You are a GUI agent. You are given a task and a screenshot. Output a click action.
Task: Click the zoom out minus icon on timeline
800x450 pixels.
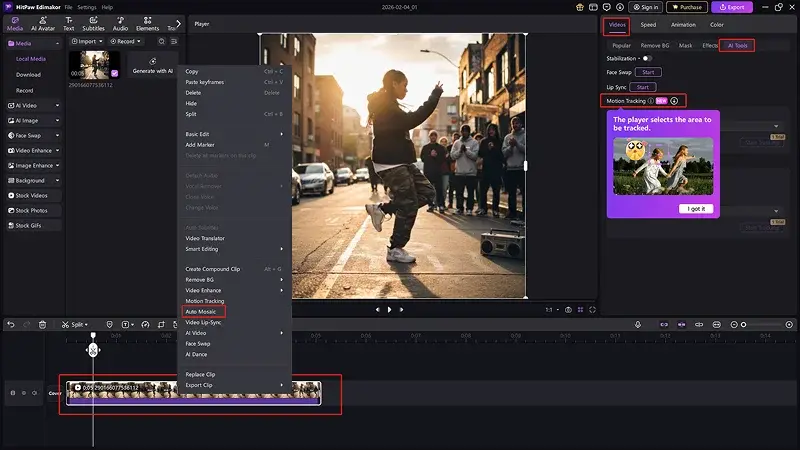(x=734, y=324)
